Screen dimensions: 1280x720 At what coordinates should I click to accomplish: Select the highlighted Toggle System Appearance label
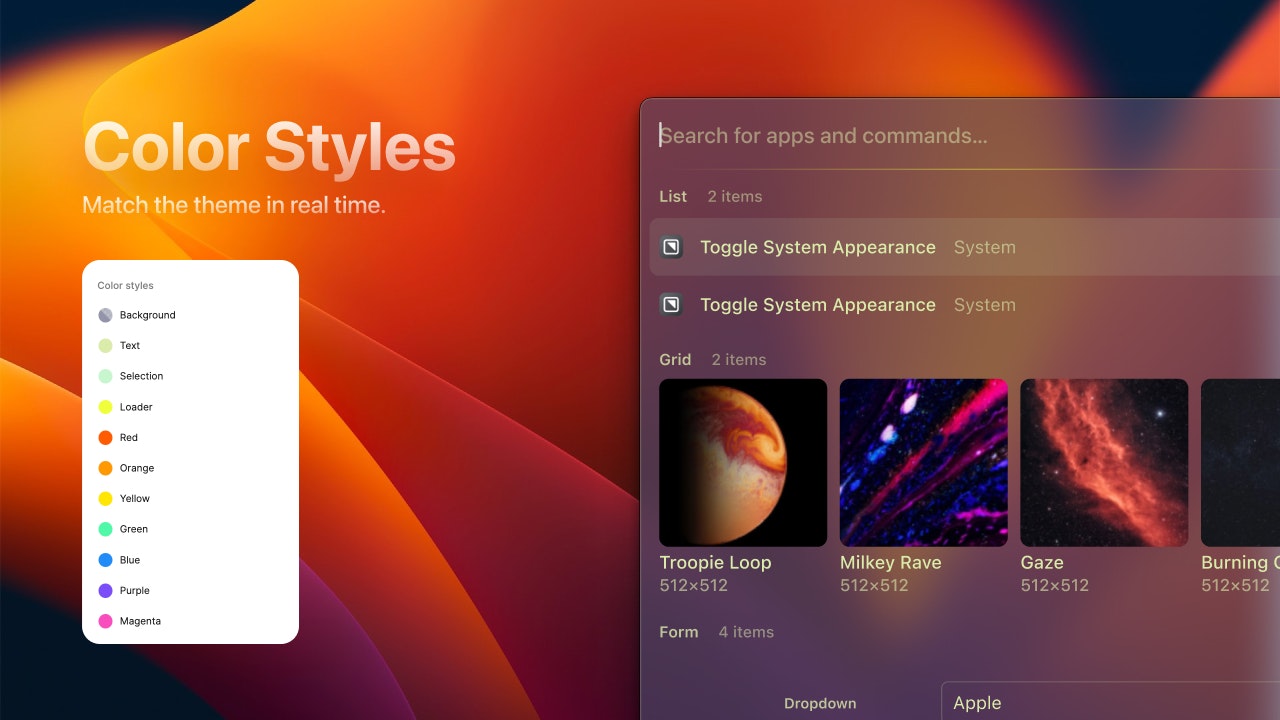coord(818,247)
